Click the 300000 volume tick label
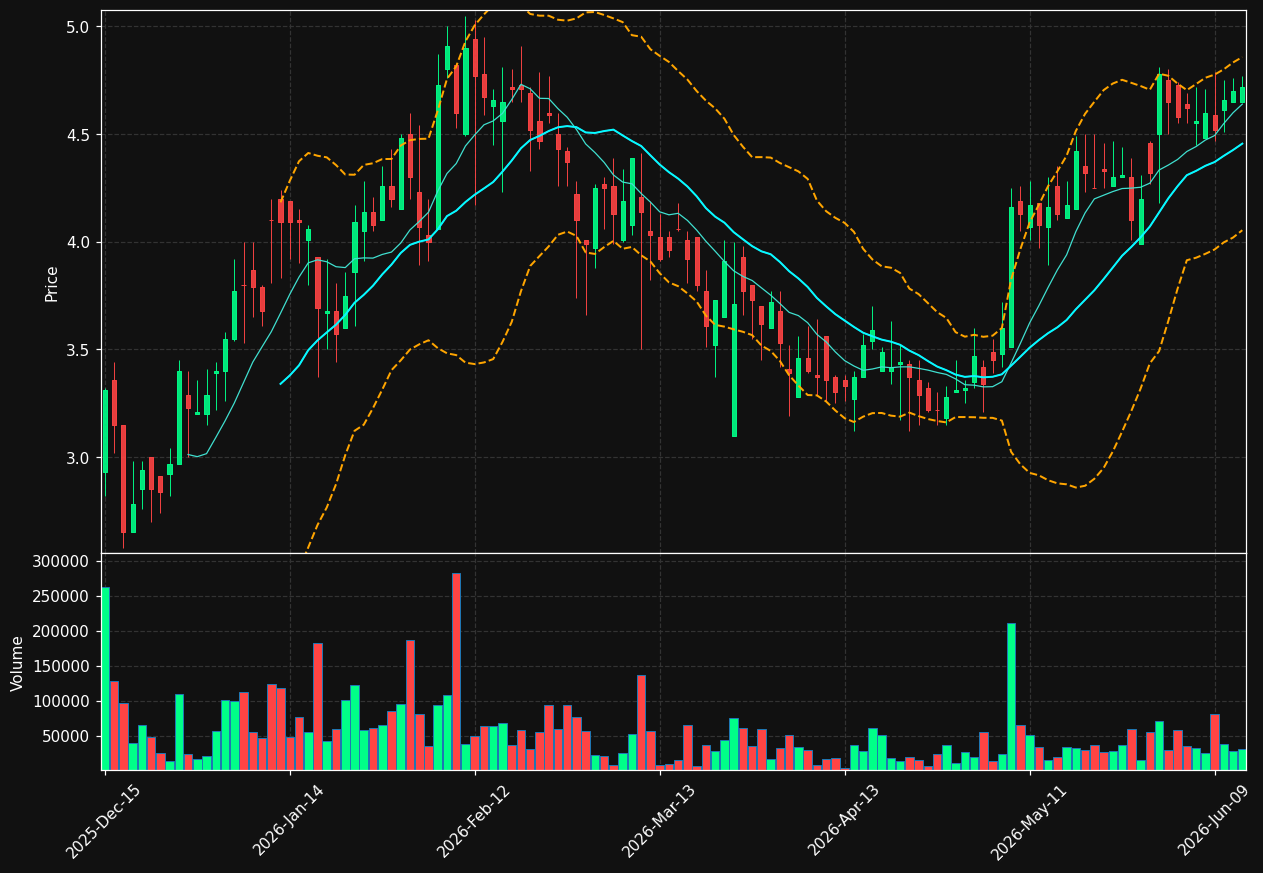The width and height of the screenshot is (1263, 873). [x=62, y=562]
